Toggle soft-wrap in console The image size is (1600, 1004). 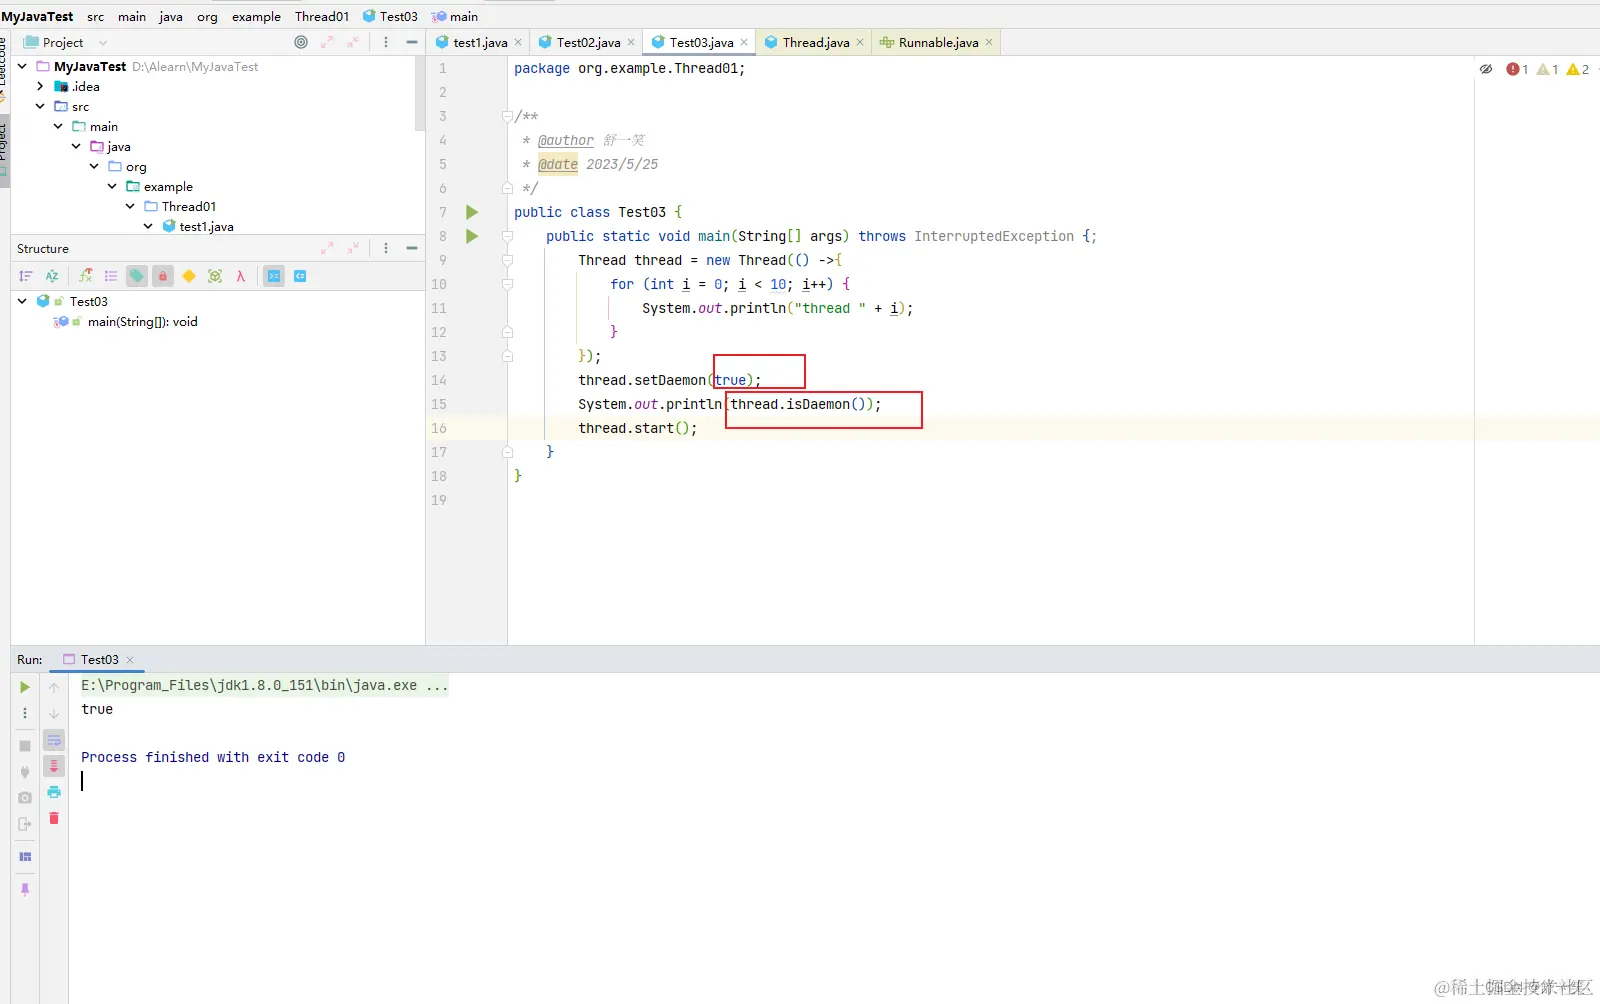click(x=54, y=740)
